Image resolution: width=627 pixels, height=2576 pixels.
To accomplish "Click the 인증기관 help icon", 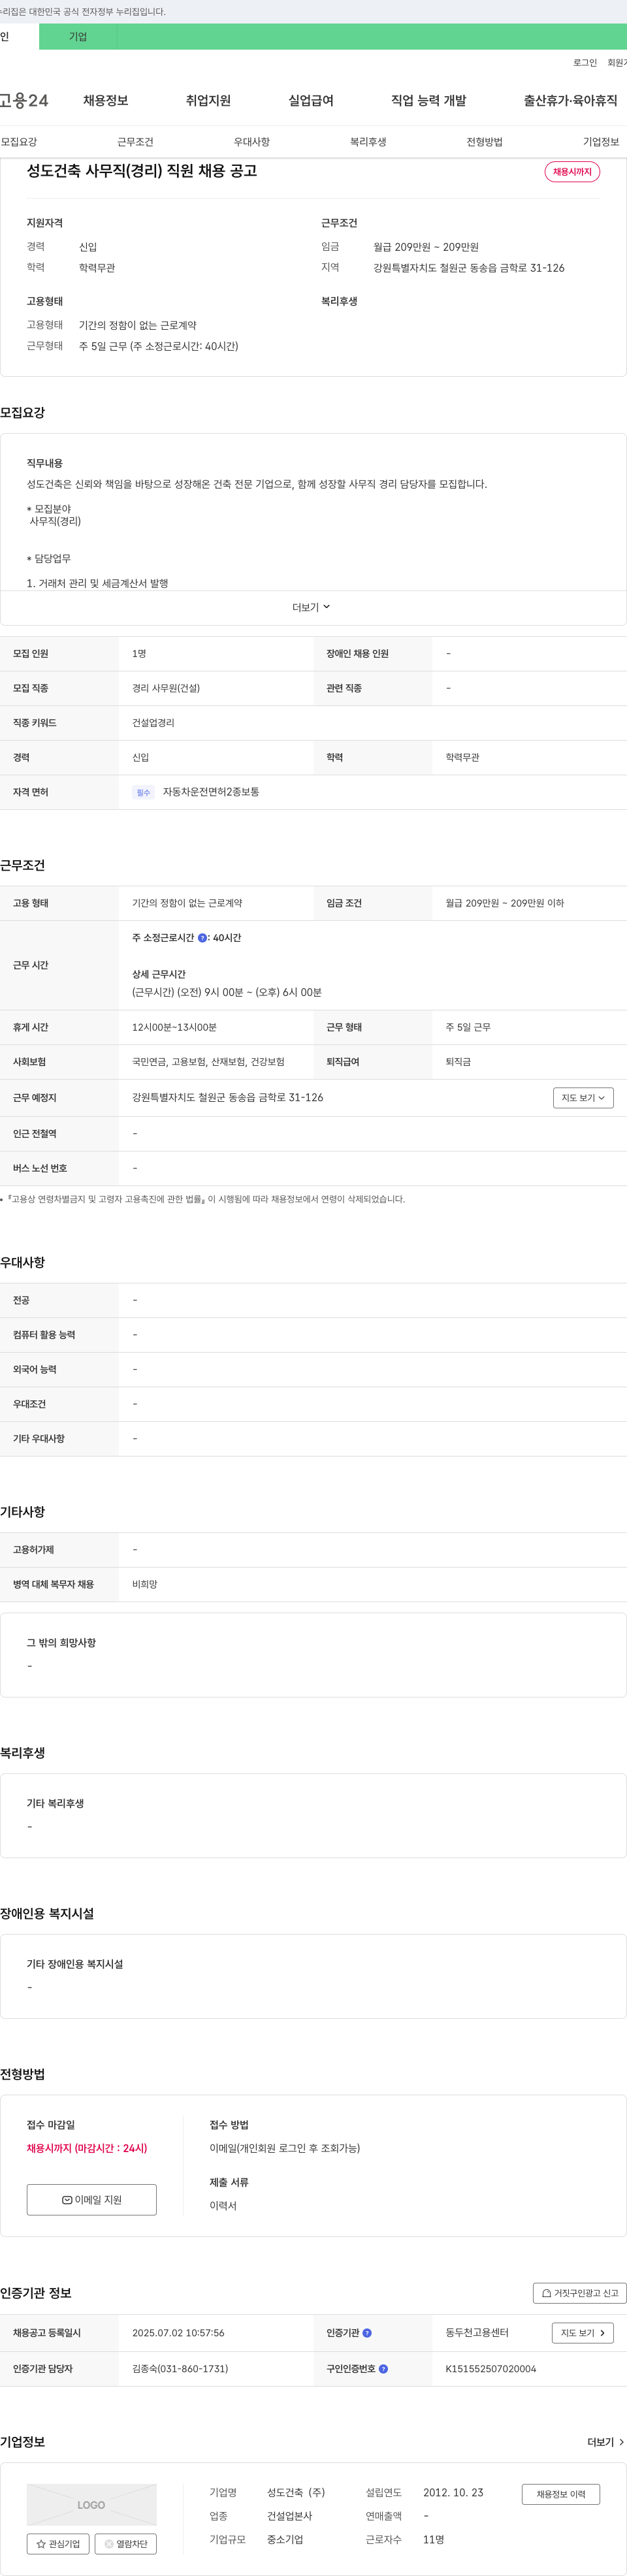I will point(367,2333).
